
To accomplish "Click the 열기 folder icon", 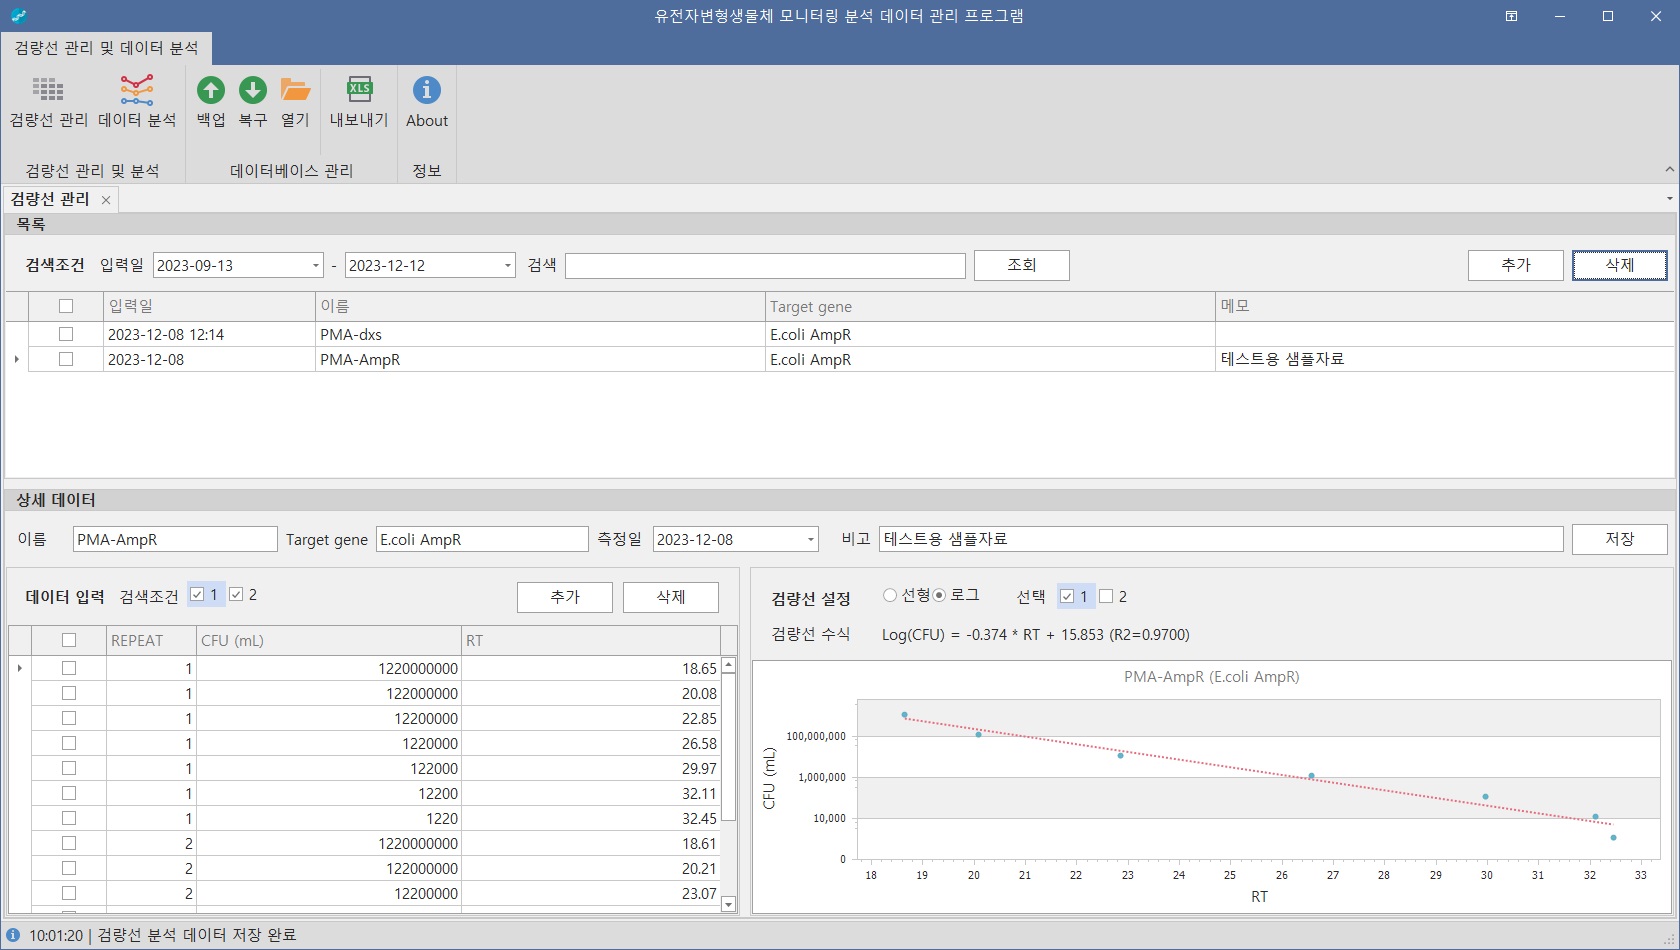I will tap(295, 91).
